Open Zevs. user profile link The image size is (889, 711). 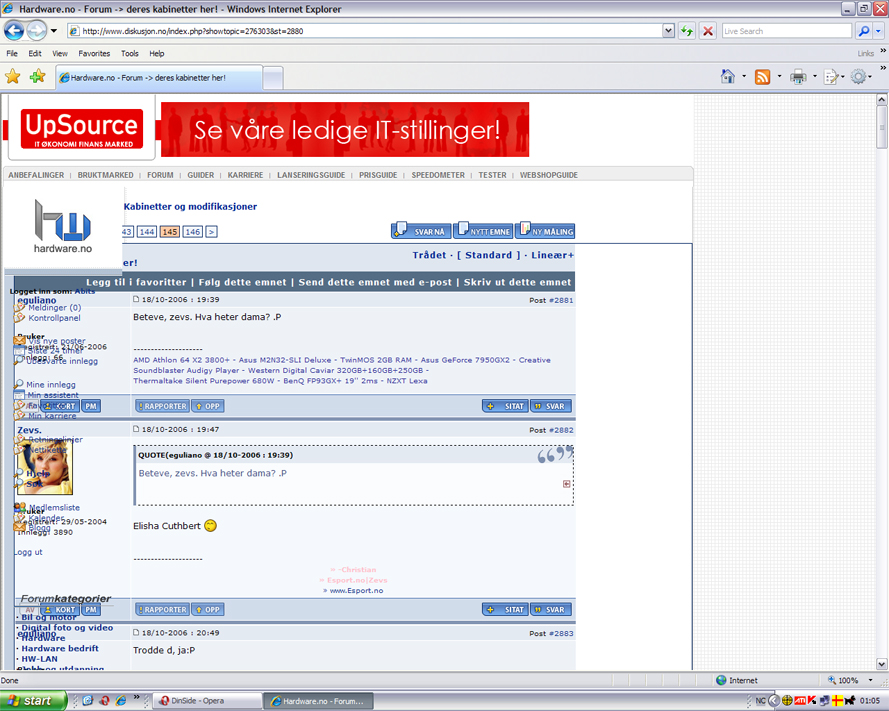pos(29,430)
